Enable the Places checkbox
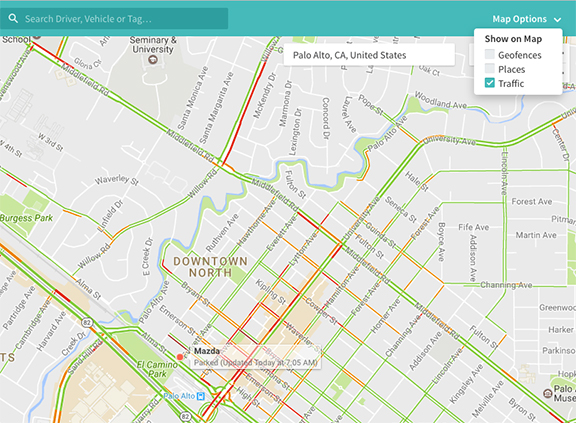 point(490,69)
